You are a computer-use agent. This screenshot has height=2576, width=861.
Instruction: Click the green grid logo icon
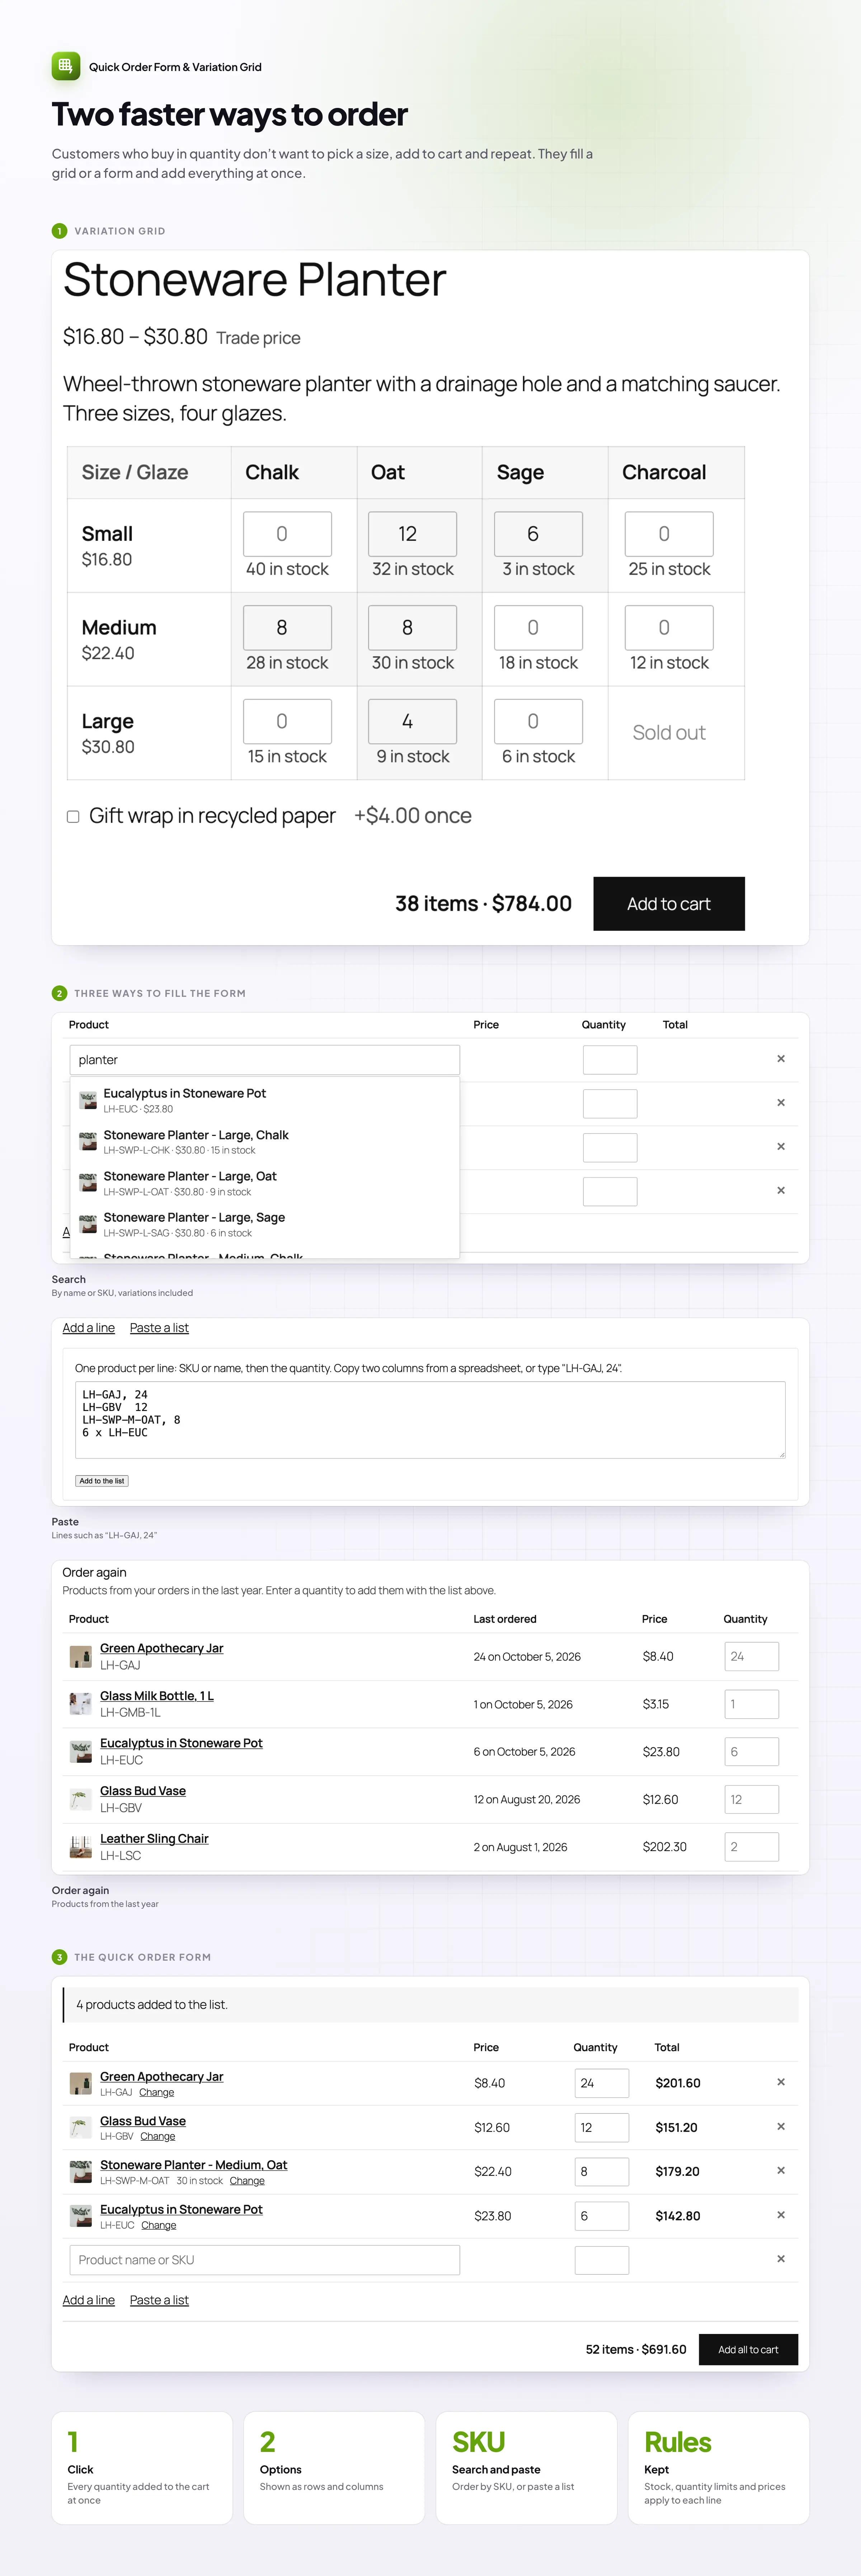pos(66,66)
